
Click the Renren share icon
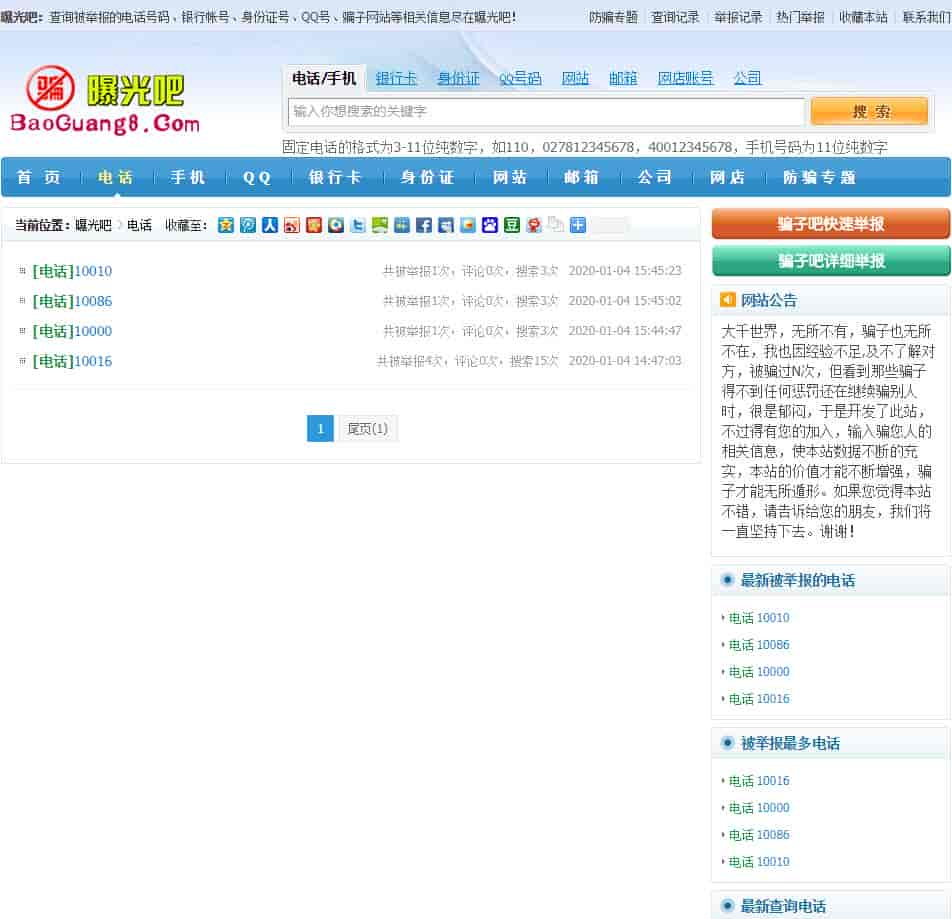[x=270, y=225]
